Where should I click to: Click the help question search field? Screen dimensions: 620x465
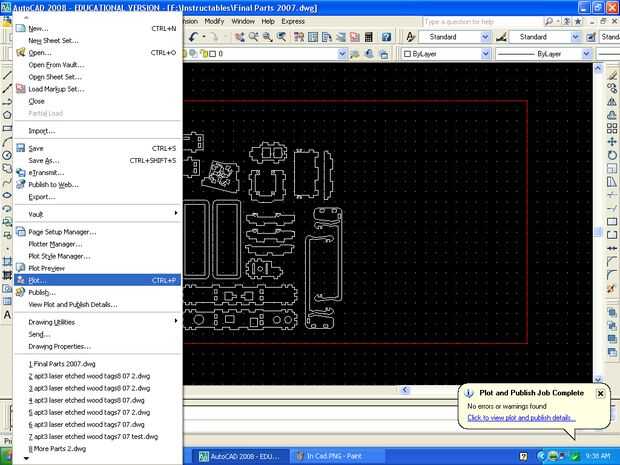tap(481, 21)
